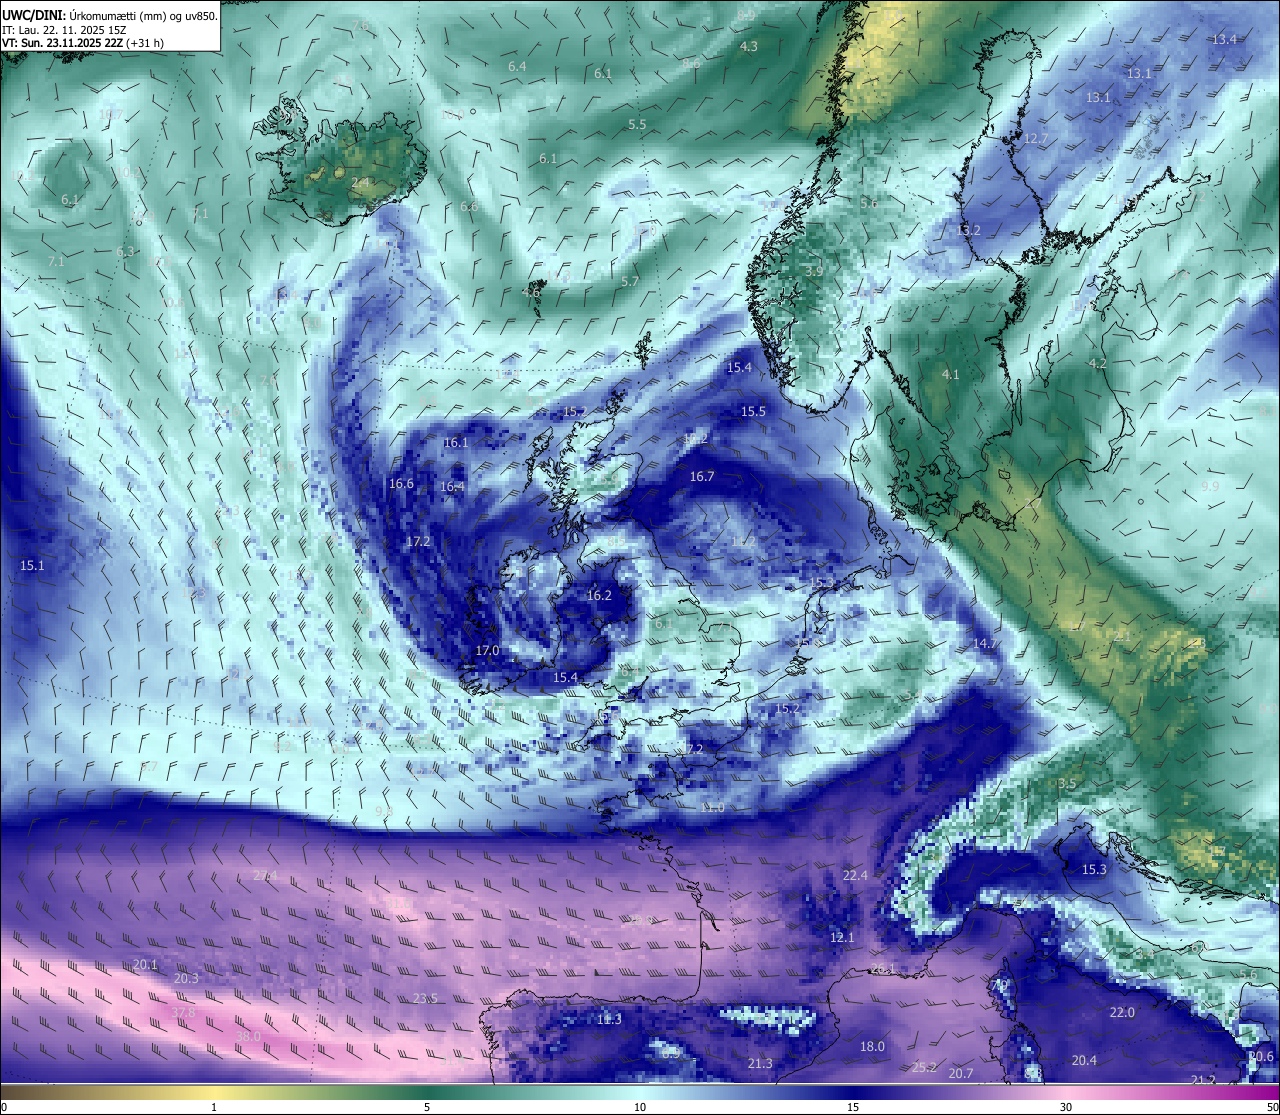The height and width of the screenshot is (1115, 1280).
Task: Click the map value '16.6'
Action: click(x=401, y=484)
